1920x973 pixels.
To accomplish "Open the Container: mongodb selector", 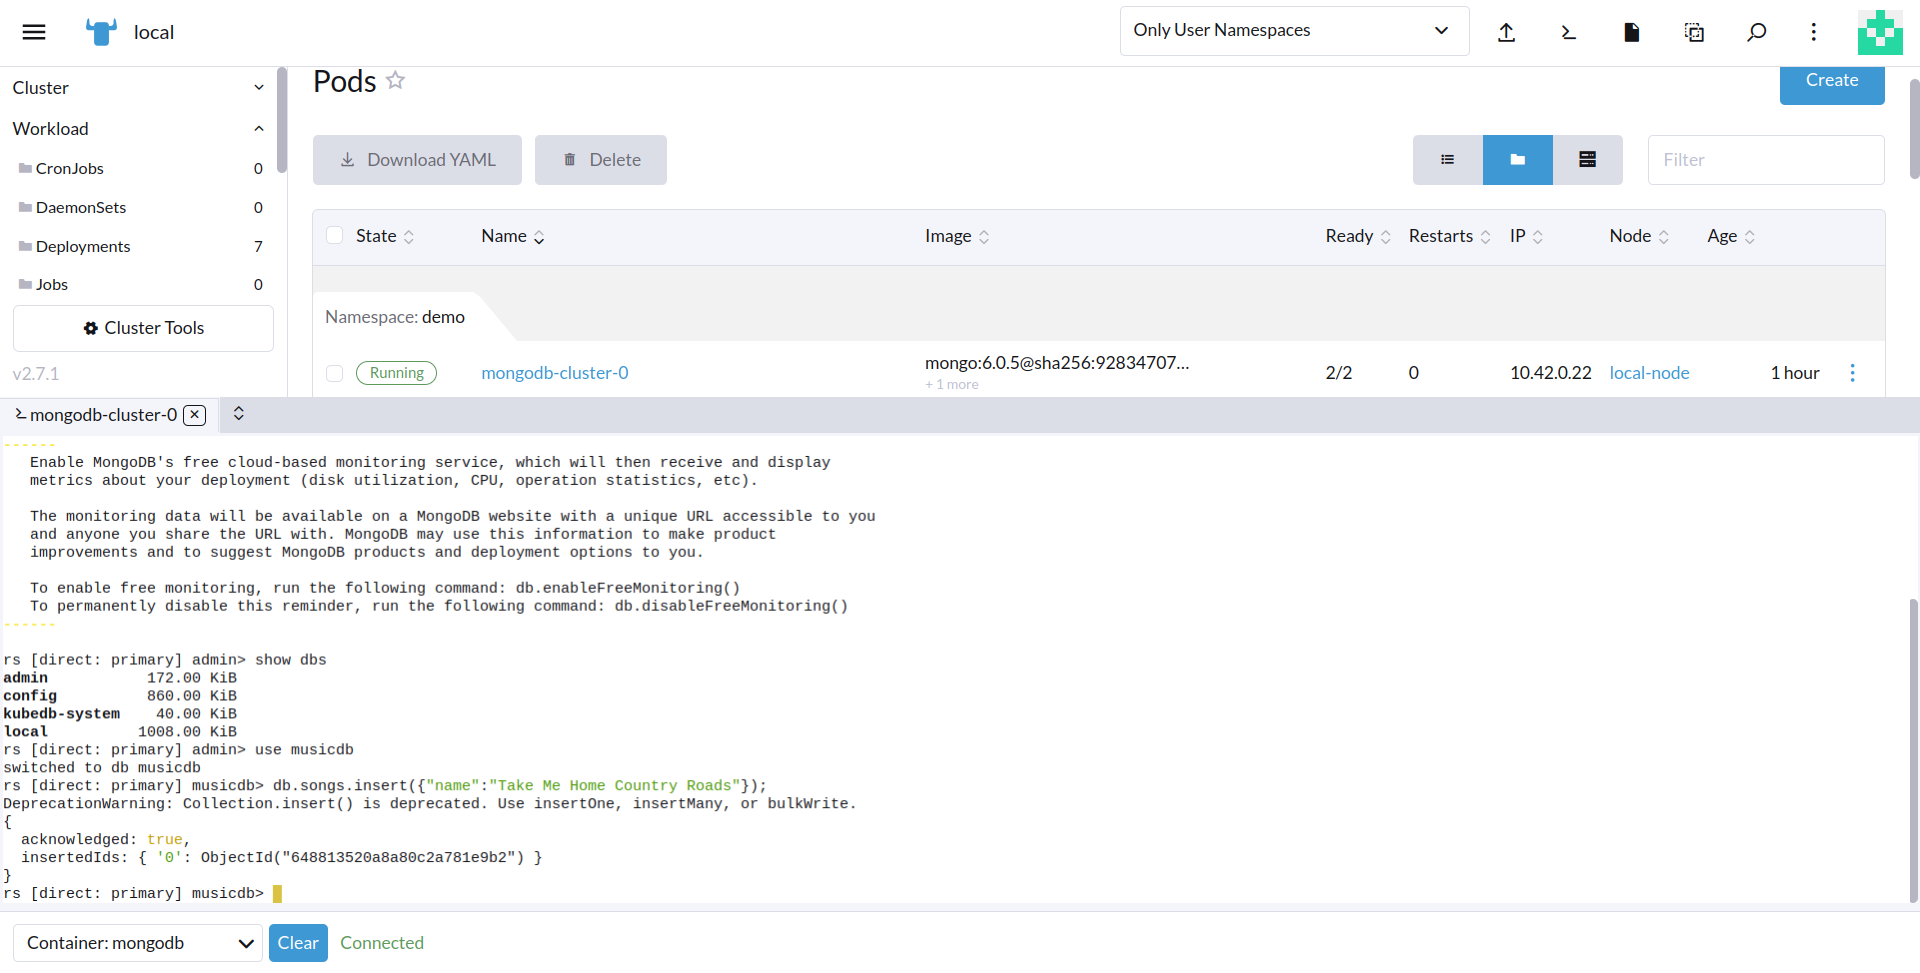I will (x=138, y=943).
